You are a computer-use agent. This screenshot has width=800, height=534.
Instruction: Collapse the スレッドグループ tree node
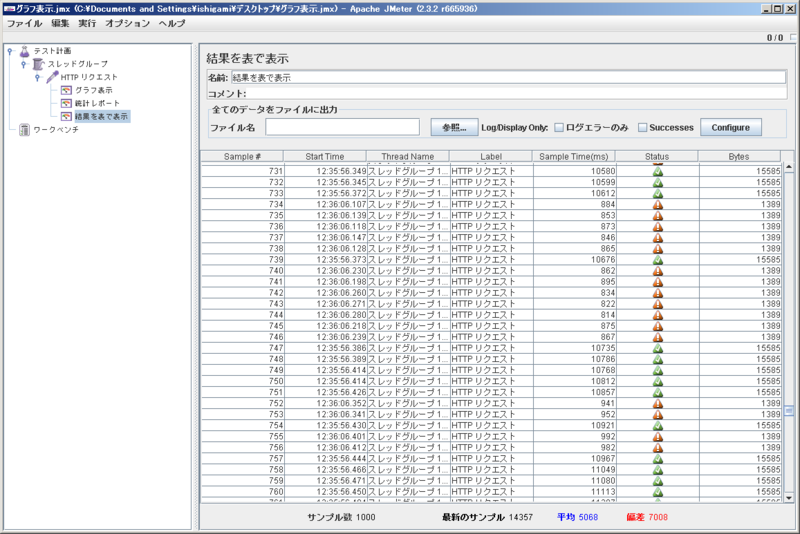(23, 64)
